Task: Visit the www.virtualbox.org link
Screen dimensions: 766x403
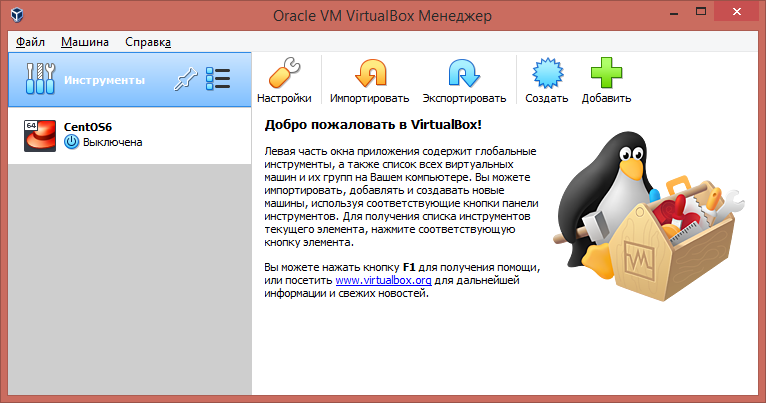Action: (383, 280)
